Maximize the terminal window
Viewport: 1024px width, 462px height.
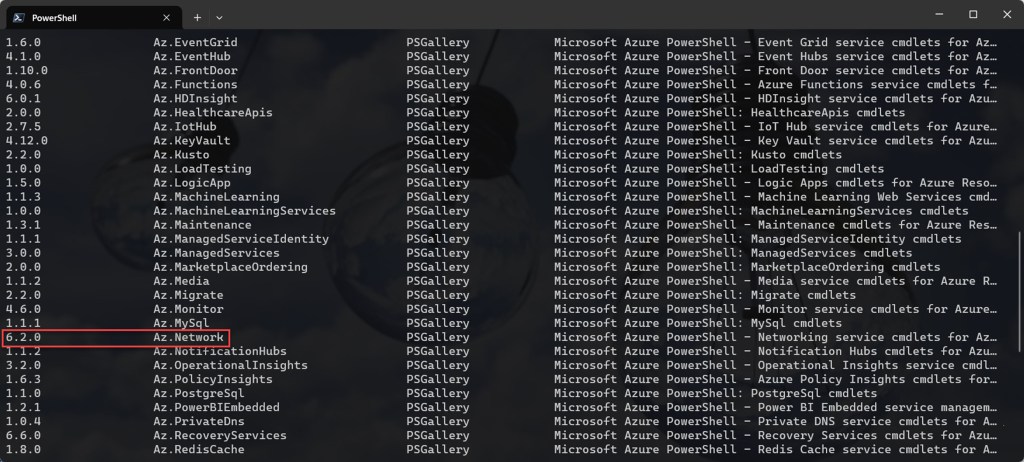[973, 15]
